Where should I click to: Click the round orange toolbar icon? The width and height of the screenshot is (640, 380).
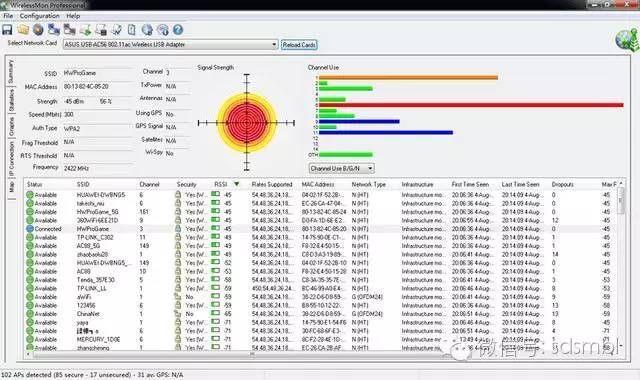[38, 30]
